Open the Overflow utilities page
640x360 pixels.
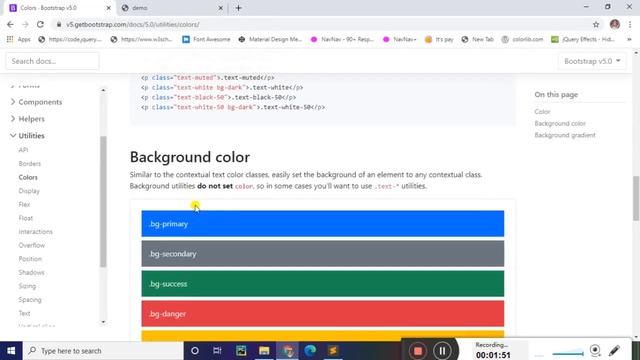pos(31,245)
